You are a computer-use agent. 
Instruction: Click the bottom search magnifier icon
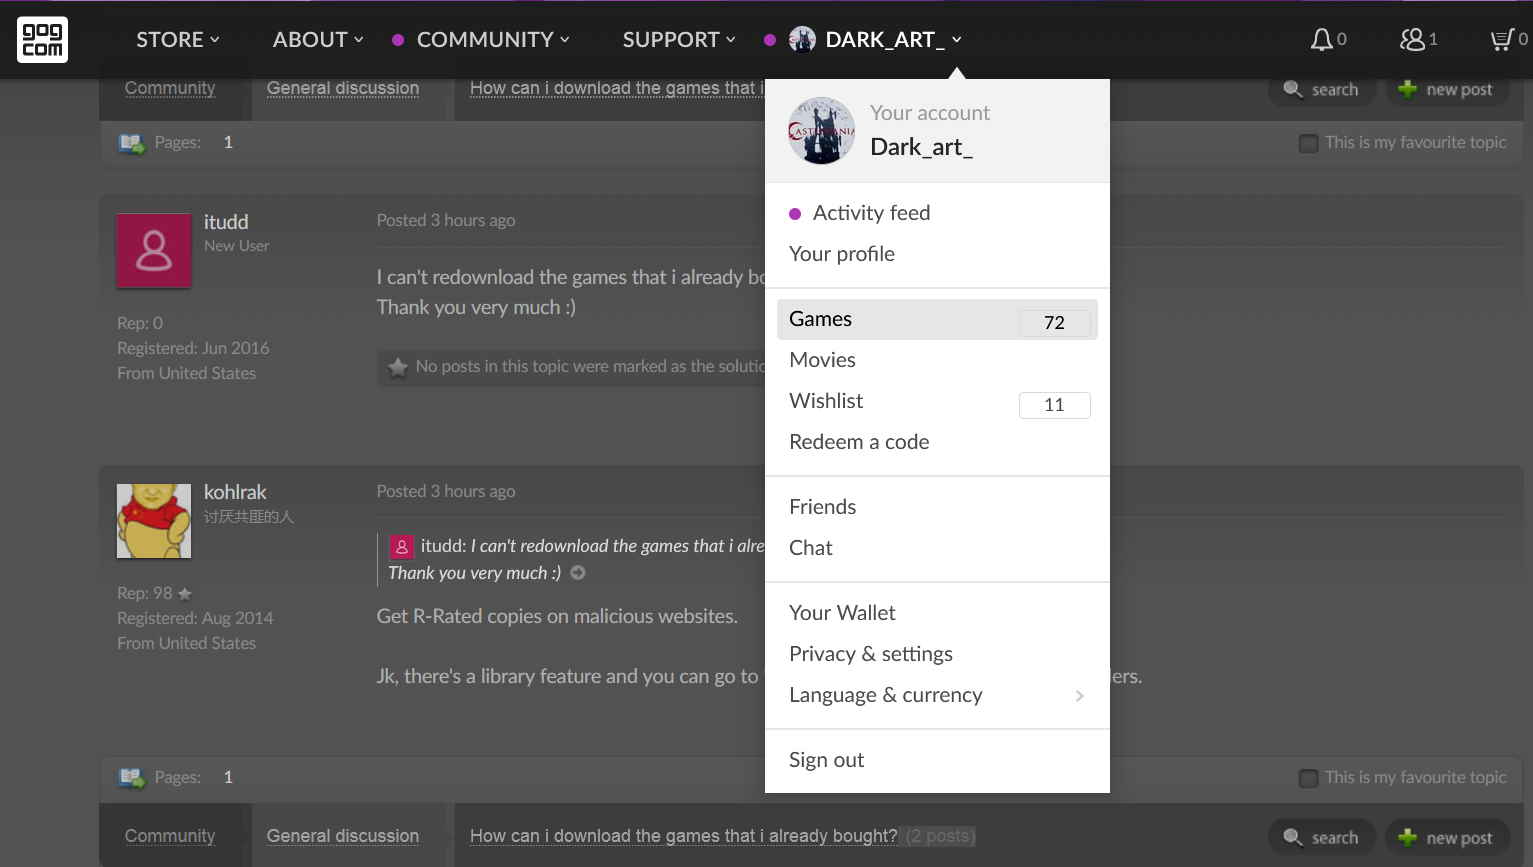point(1293,837)
